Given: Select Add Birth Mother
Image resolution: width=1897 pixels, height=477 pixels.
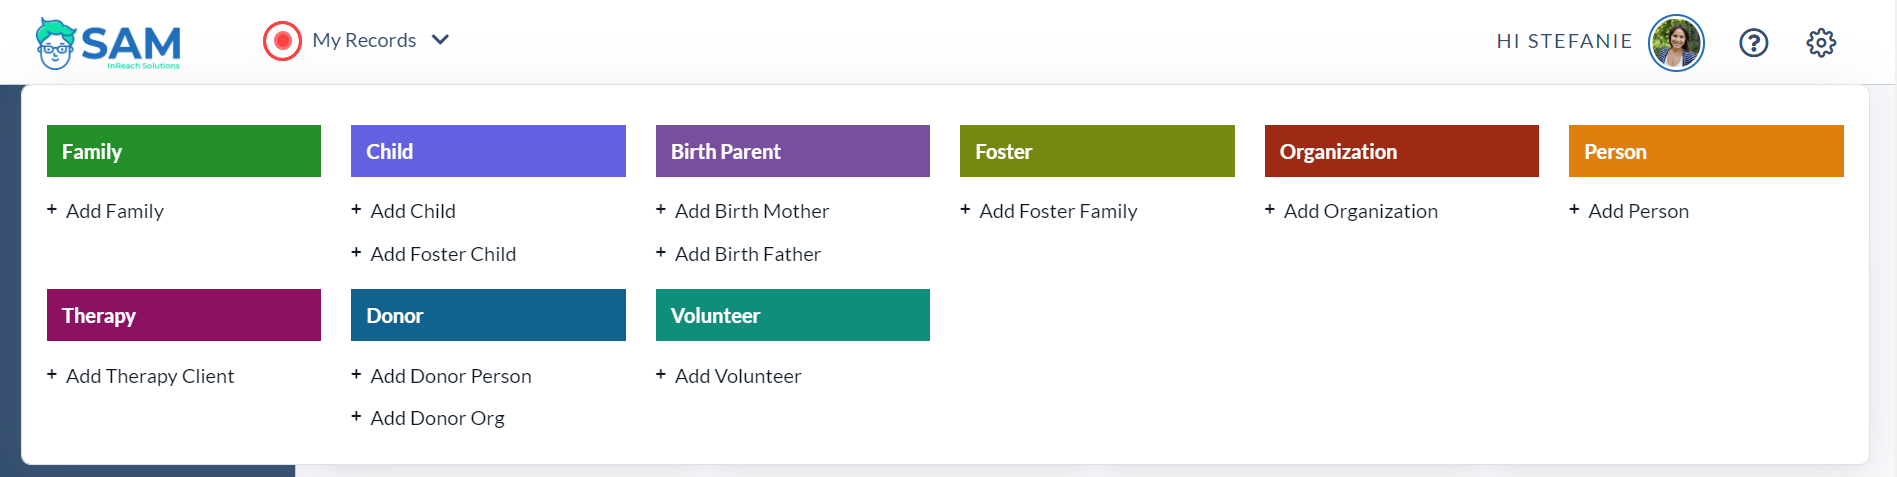Looking at the screenshot, I should 752,211.
